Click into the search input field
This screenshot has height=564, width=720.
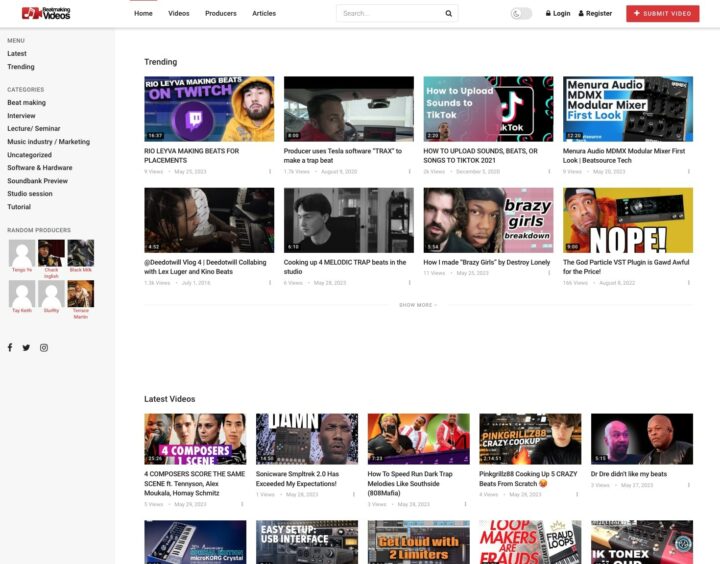tap(390, 14)
